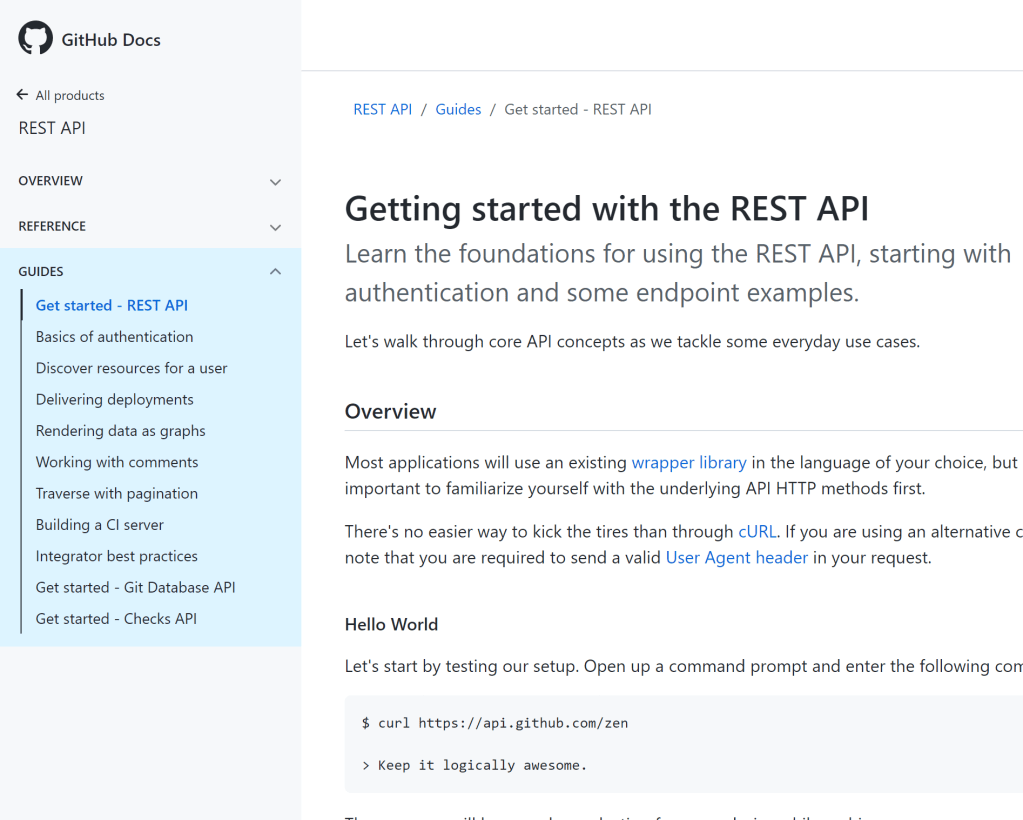Screen dimensions: 1023x820
Task: Open the Guides breadcrumb link
Action: (x=458, y=109)
